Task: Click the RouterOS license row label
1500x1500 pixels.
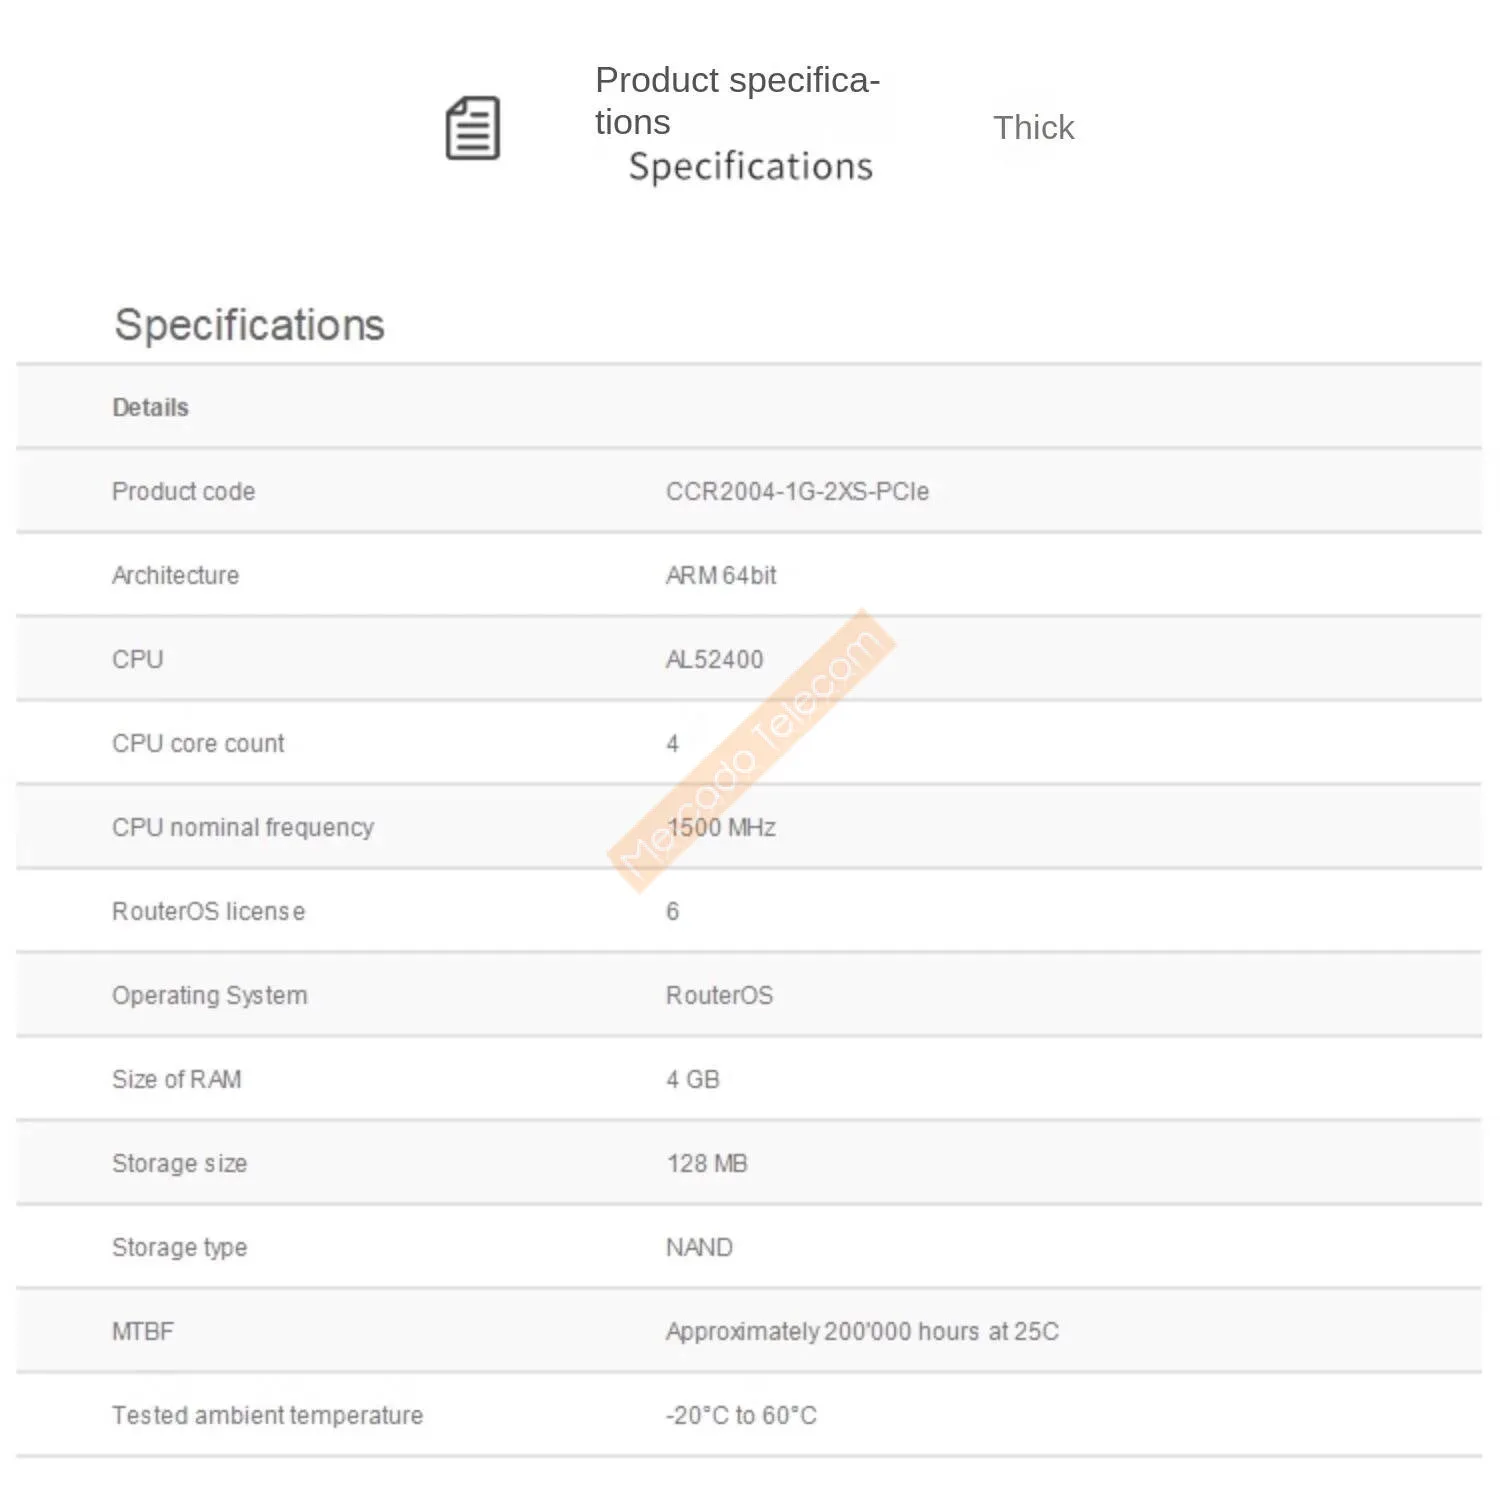Action: pyautogui.click(x=208, y=911)
